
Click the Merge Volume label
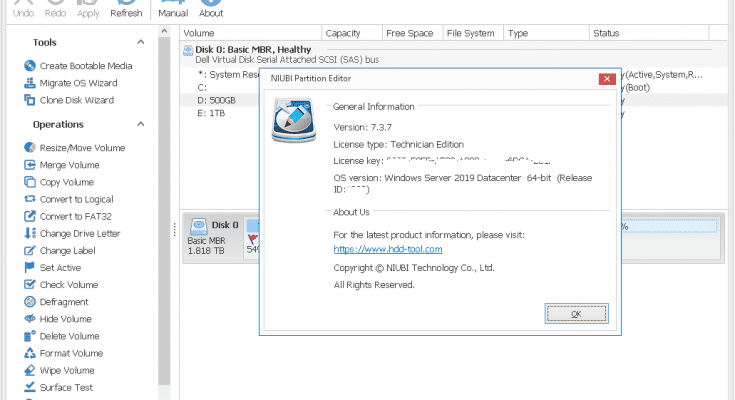tap(69, 165)
